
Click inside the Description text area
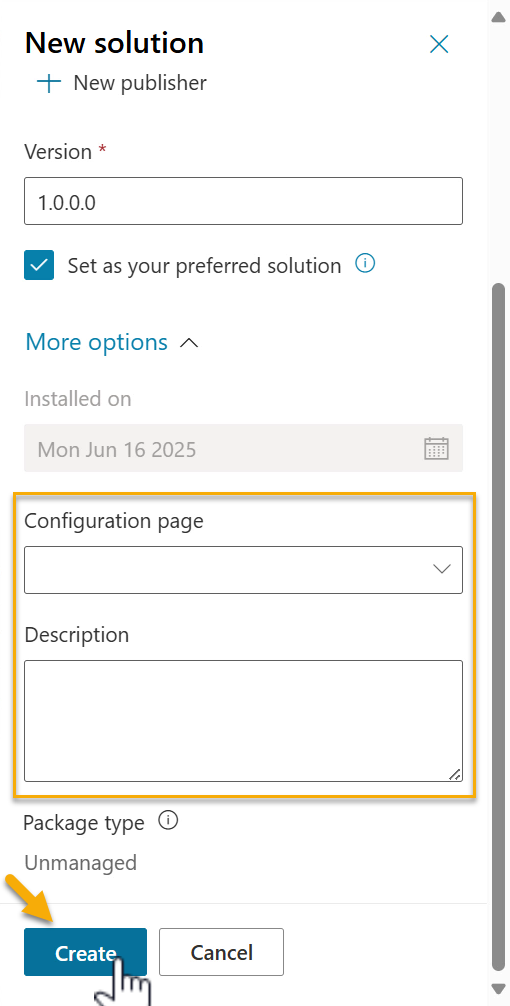point(243,721)
